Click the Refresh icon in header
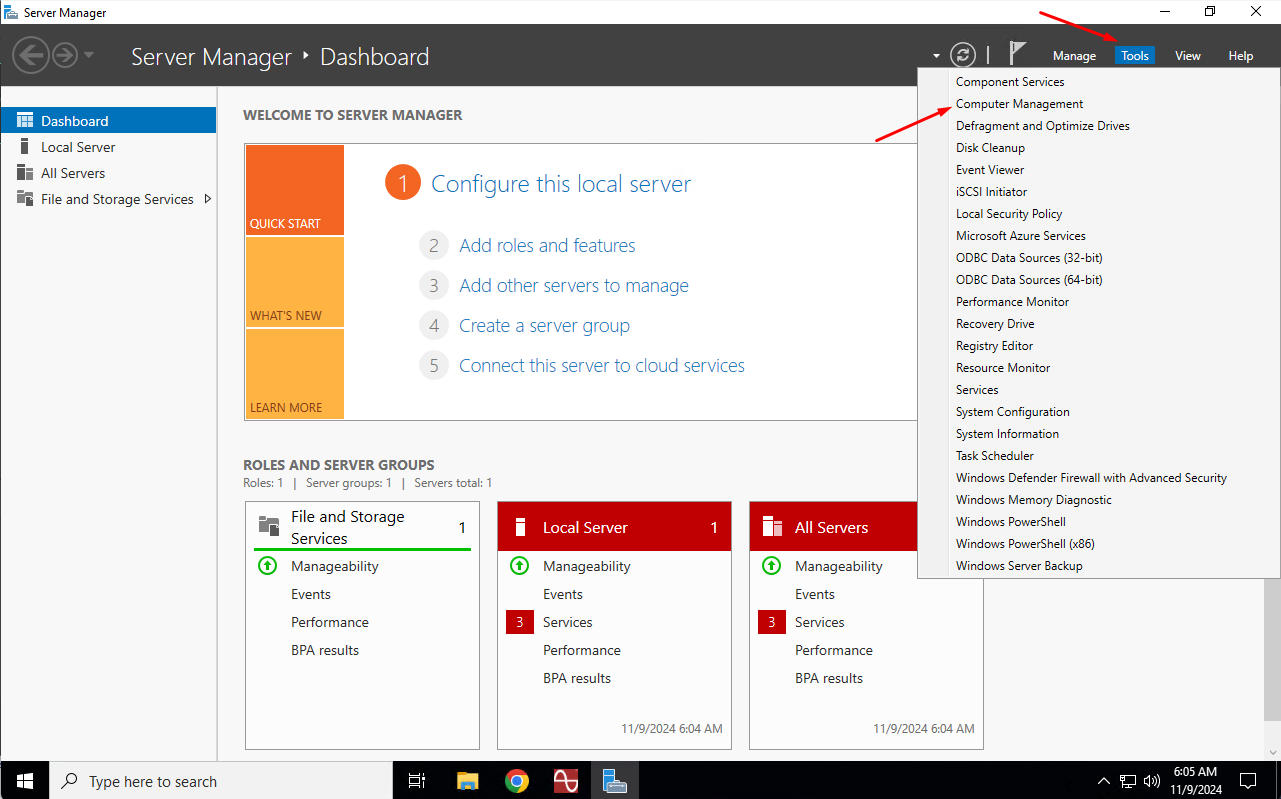Viewport: 1281px width, 799px height. pos(962,55)
